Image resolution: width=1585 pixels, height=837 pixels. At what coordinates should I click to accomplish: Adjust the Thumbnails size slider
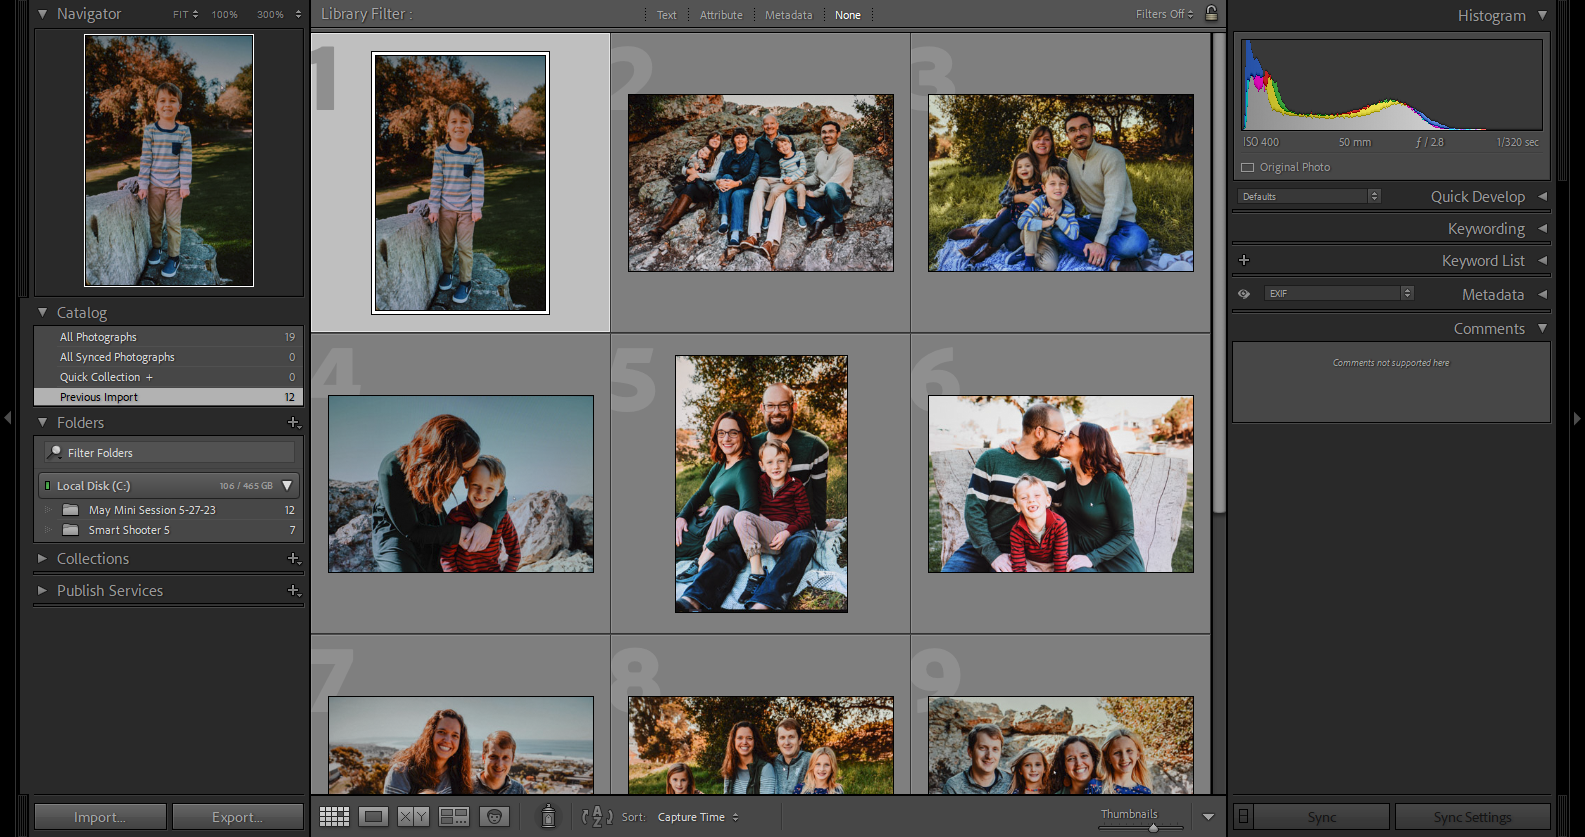(x=1153, y=828)
